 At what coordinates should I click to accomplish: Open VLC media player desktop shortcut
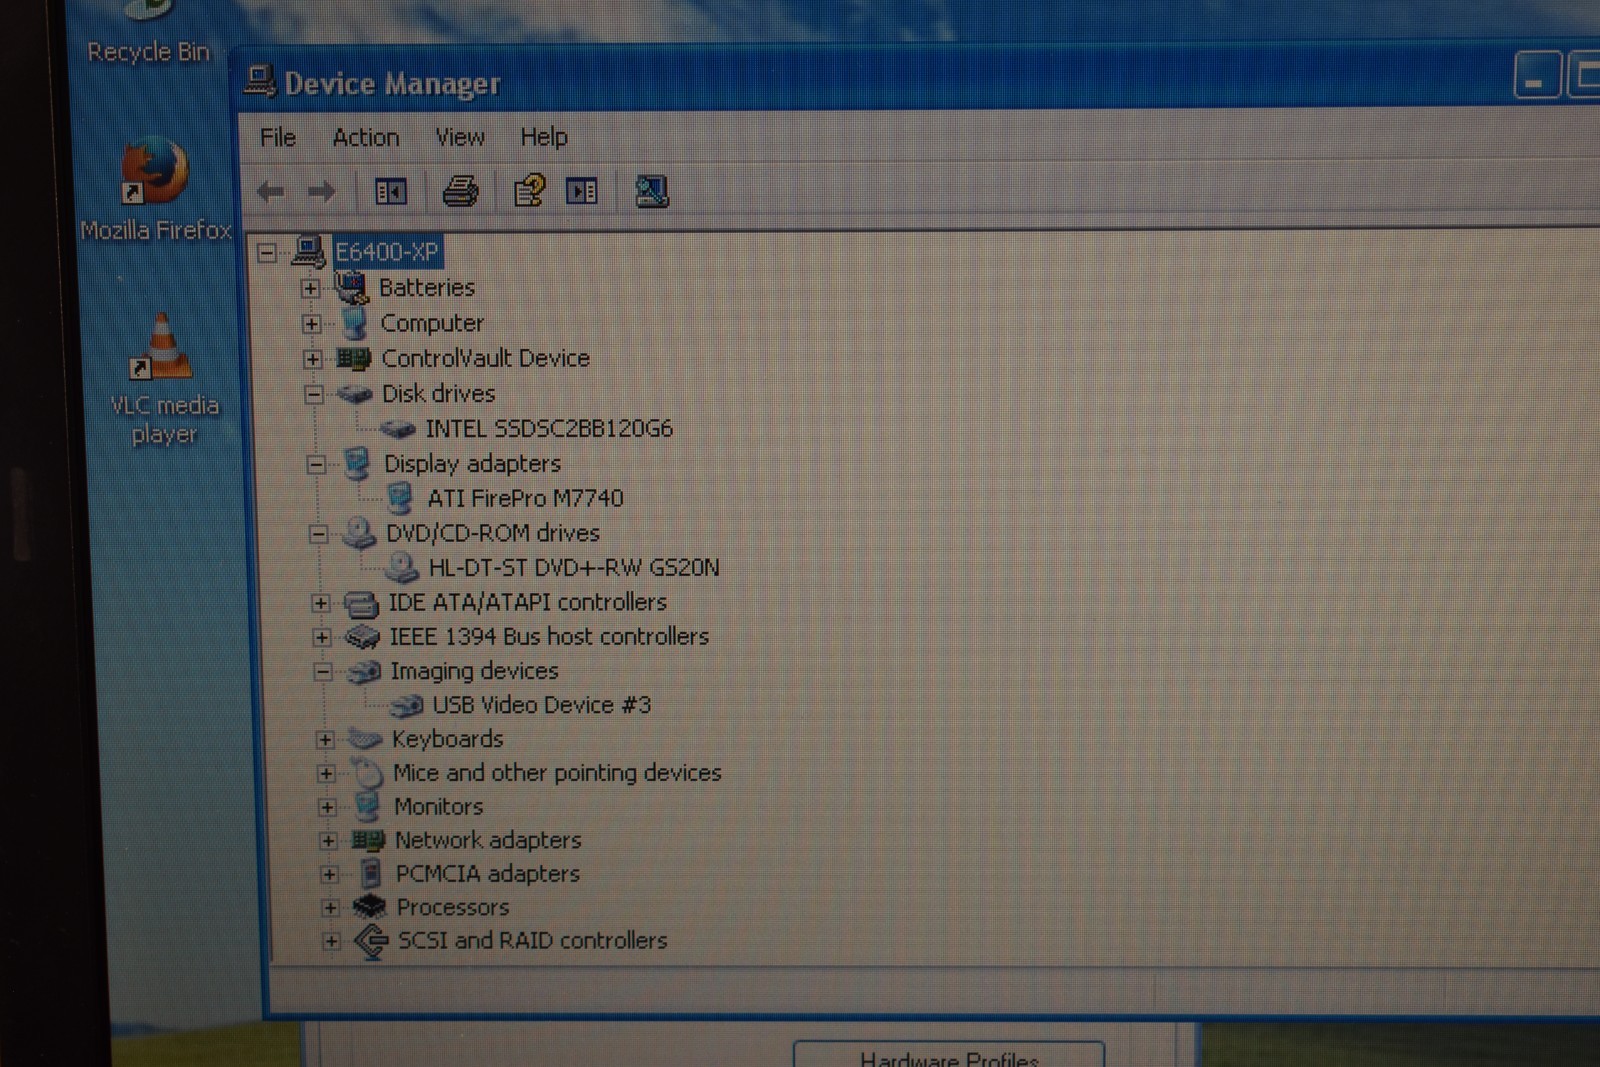164,380
